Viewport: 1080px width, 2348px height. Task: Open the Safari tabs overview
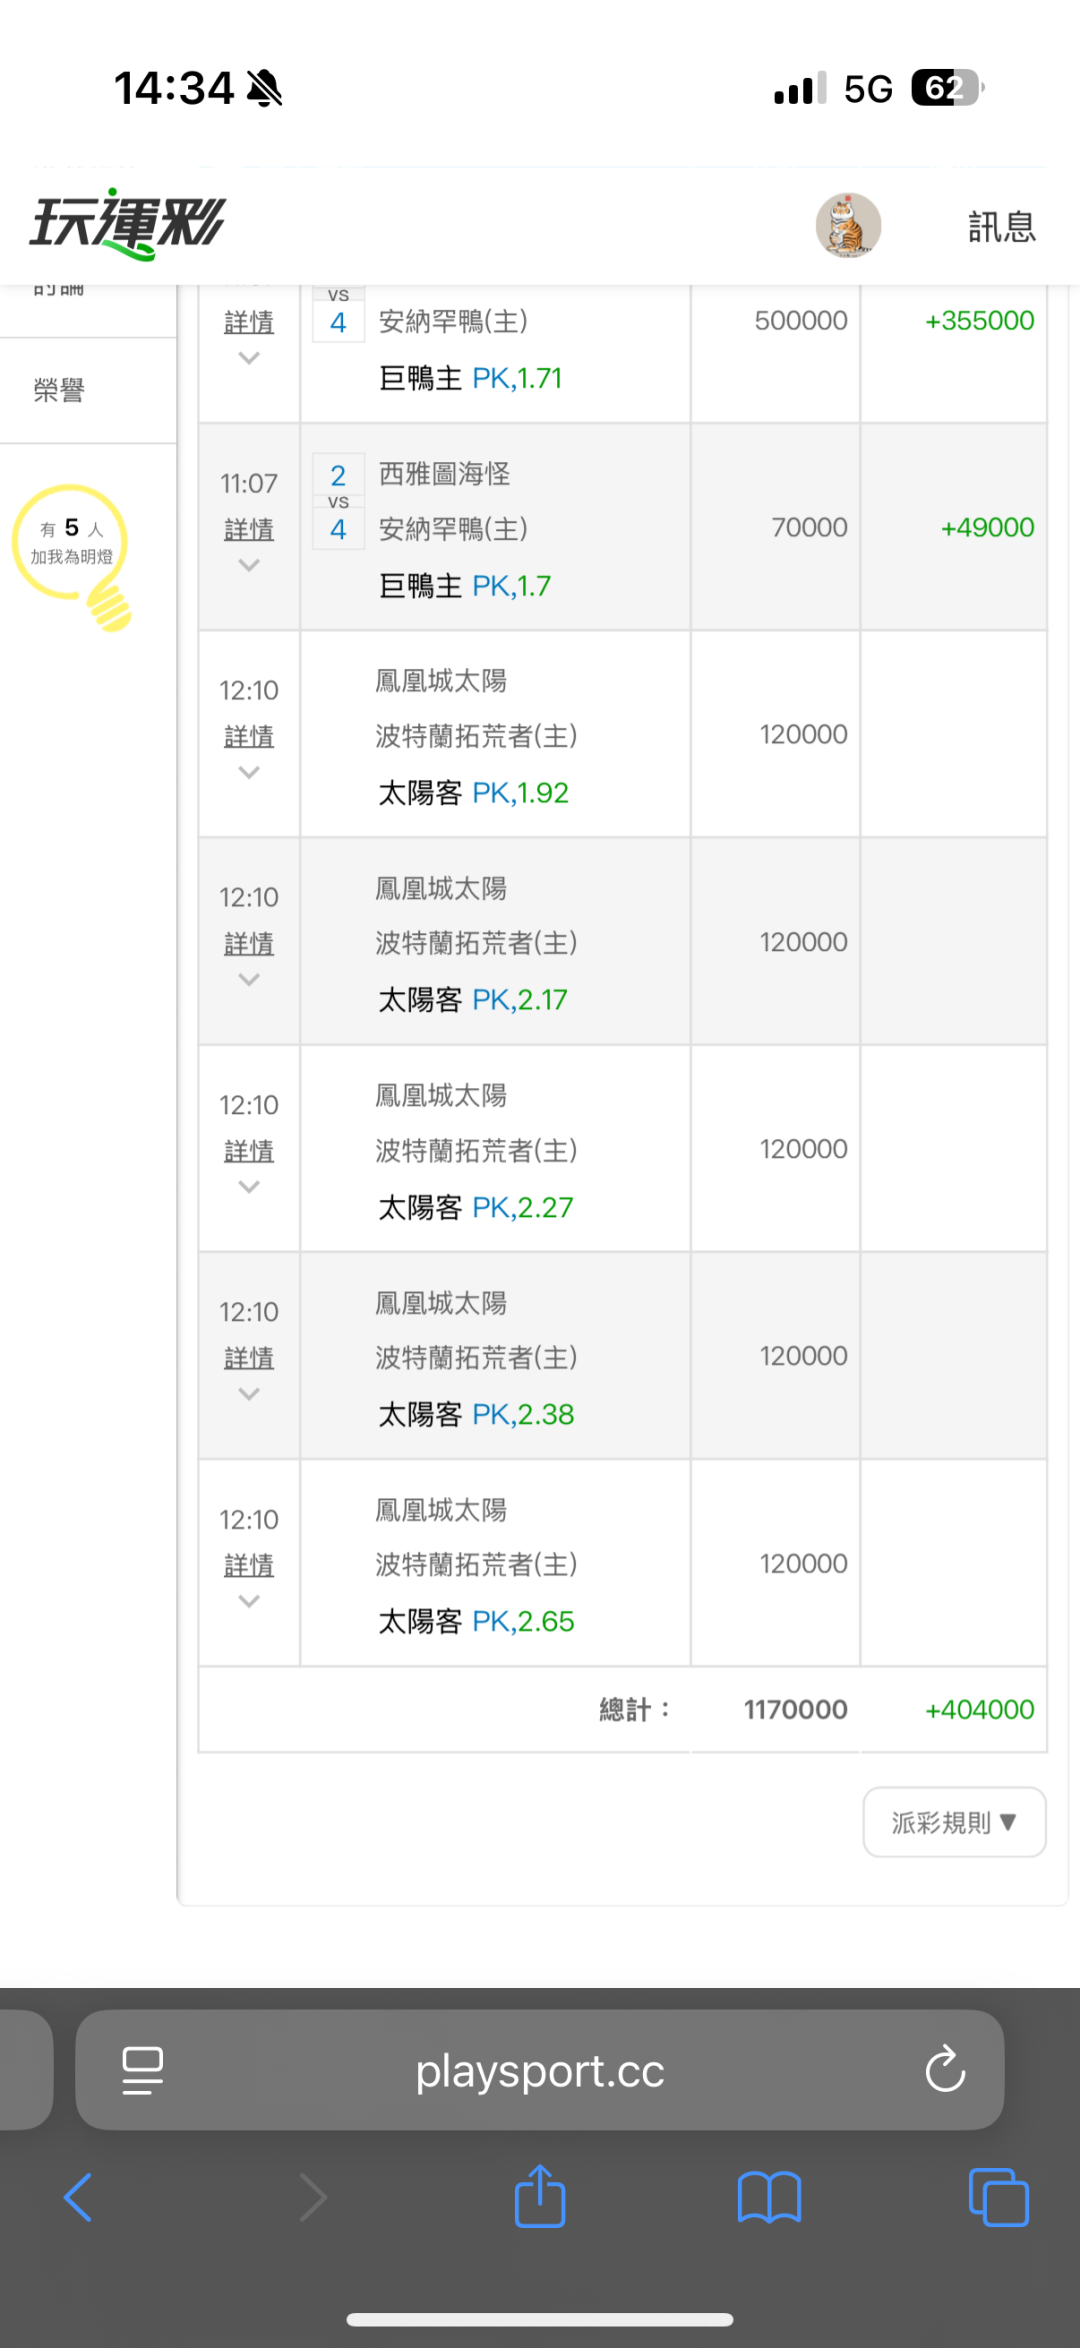click(x=998, y=2197)
